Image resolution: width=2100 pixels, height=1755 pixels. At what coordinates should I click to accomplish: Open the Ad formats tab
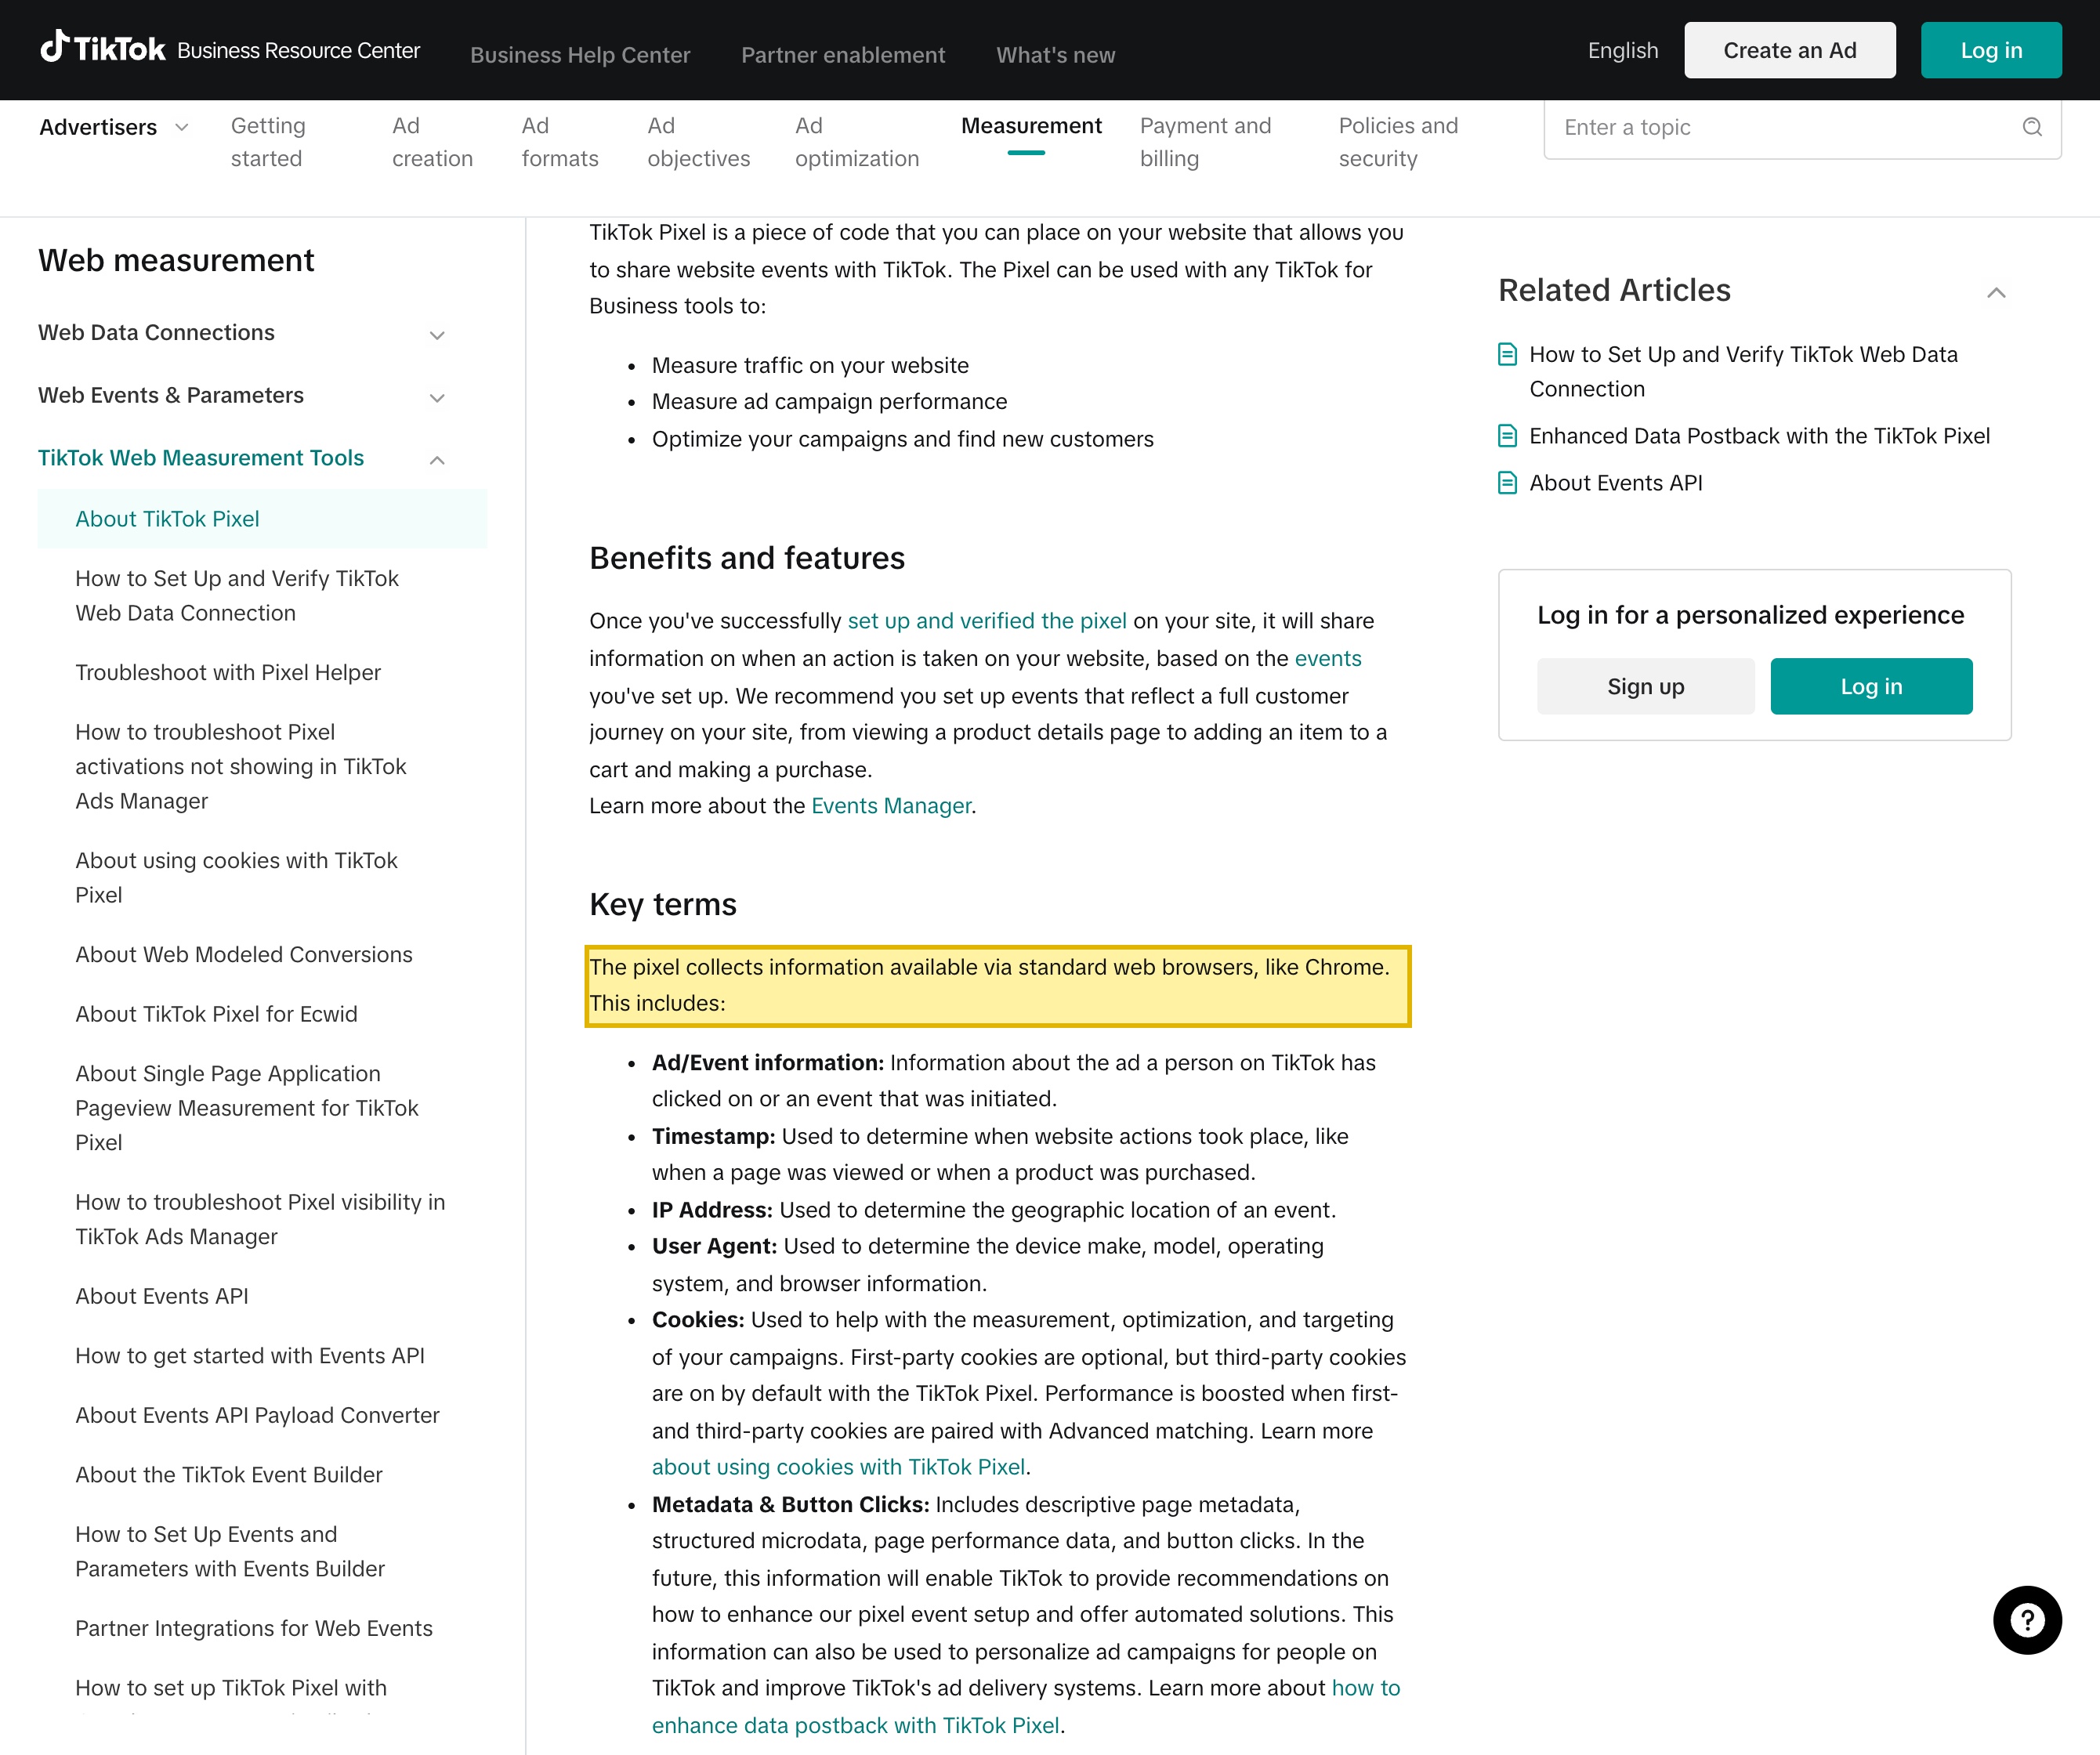[x=560, y=142]
